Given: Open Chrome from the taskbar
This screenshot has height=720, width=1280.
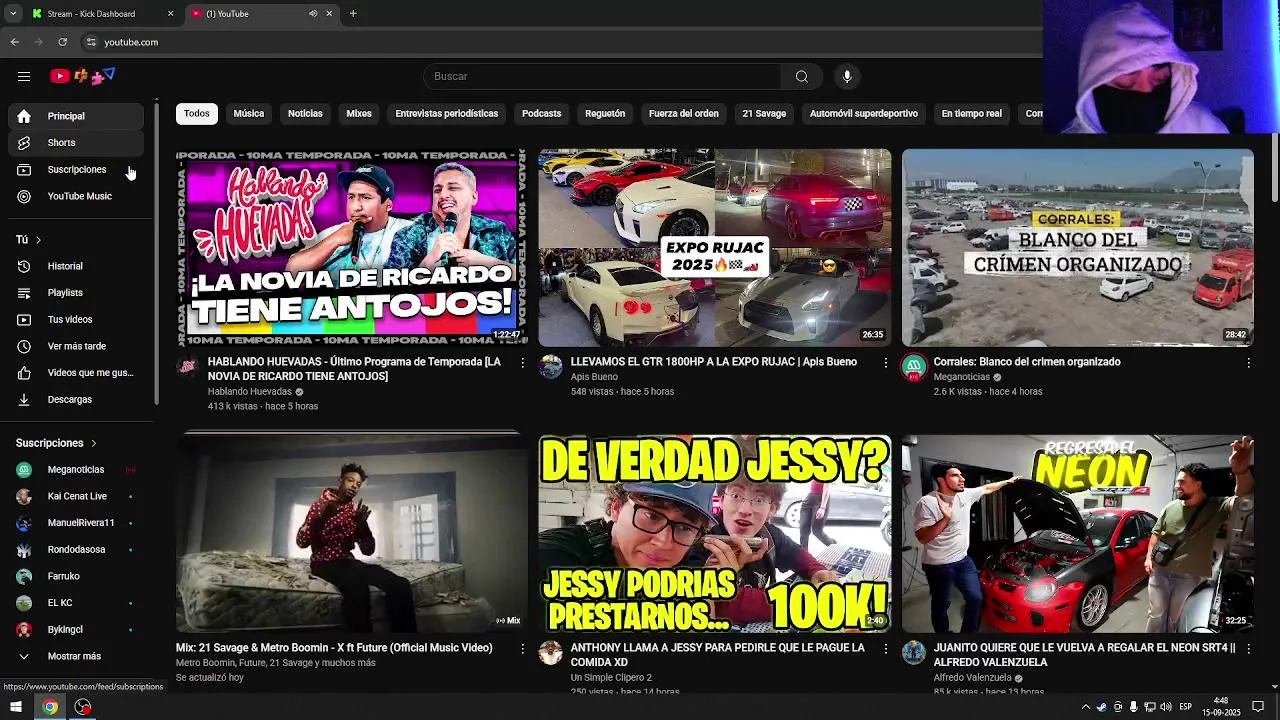Looking at the screenshot, I should coord(49,707).
